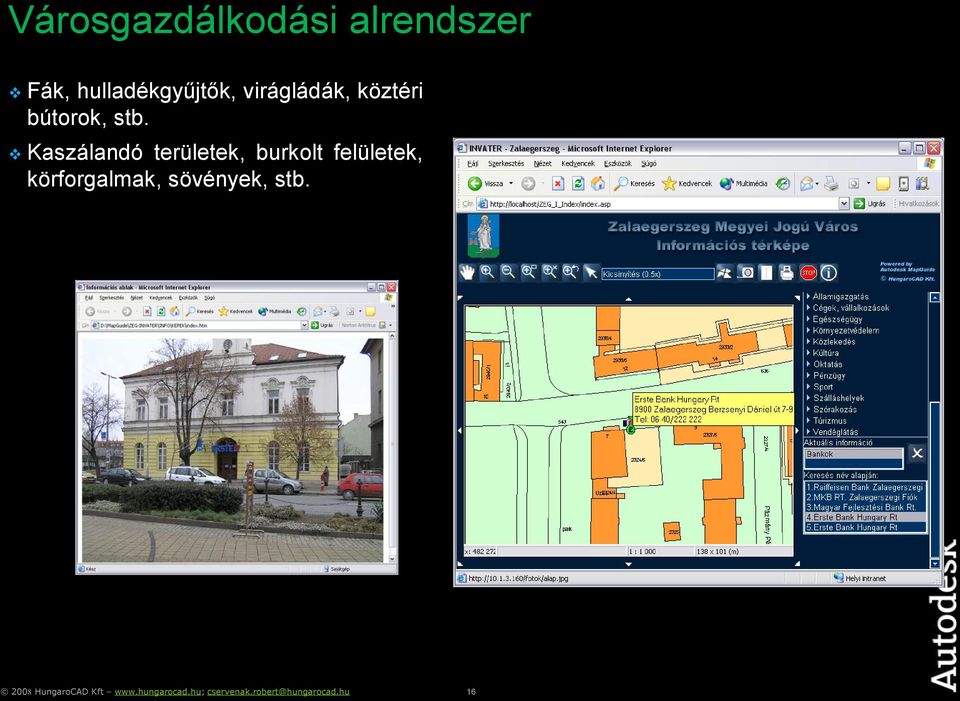Click the camera snapshot icon in map toolbar
Image resolution: width=960 pixels, height=701 pixels.
(x=746, y=273)
